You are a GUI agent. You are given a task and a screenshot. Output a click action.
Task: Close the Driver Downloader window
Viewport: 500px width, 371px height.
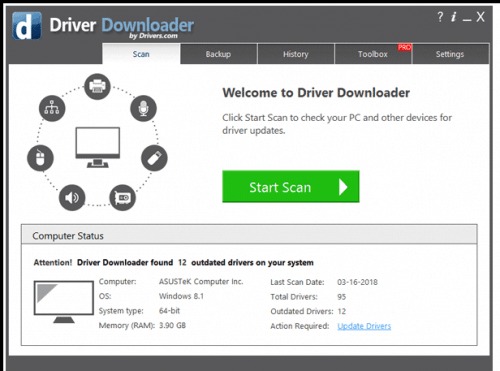[x=480, y=17]
